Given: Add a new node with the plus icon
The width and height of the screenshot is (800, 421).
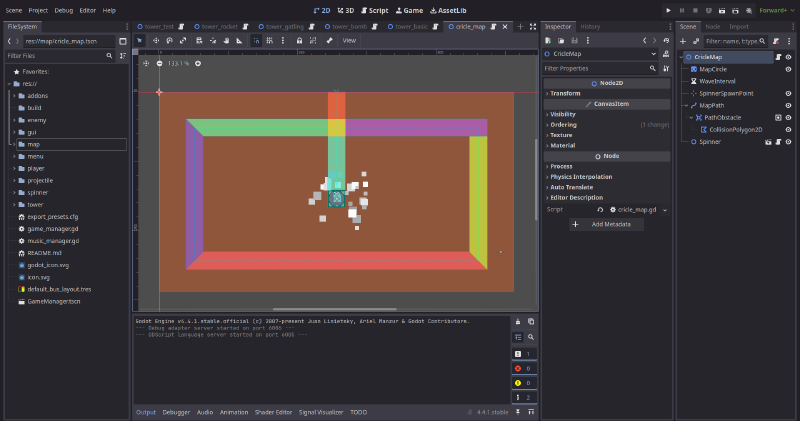Looking at the screenshot, I should click(x=683, y=41).
